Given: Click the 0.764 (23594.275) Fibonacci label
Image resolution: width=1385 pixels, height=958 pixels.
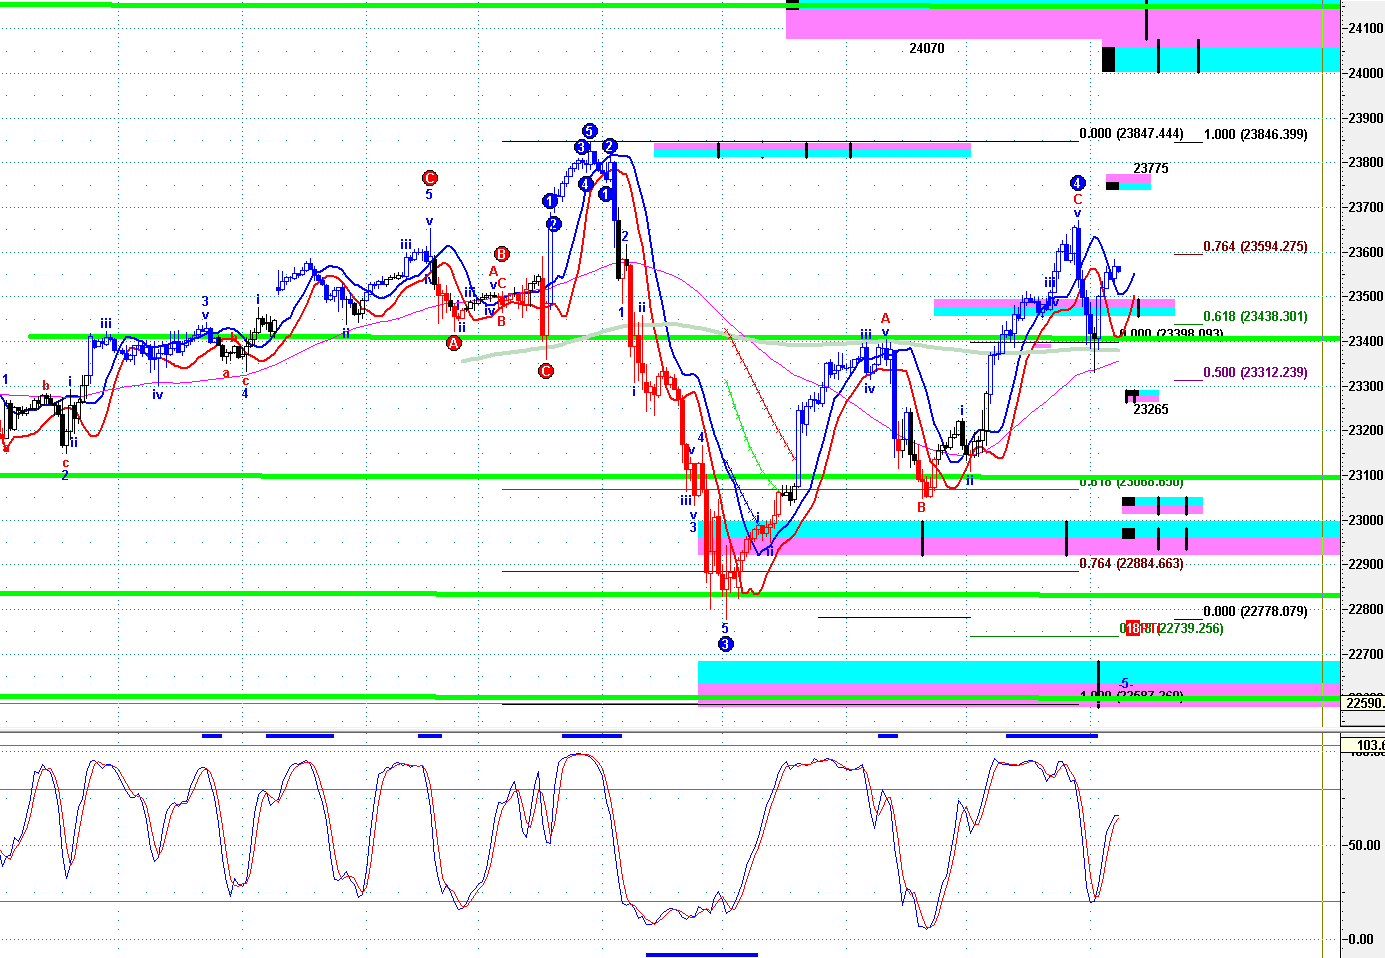Looking at the screenshot, I should pyautogui.click(x=1254, y=246).
